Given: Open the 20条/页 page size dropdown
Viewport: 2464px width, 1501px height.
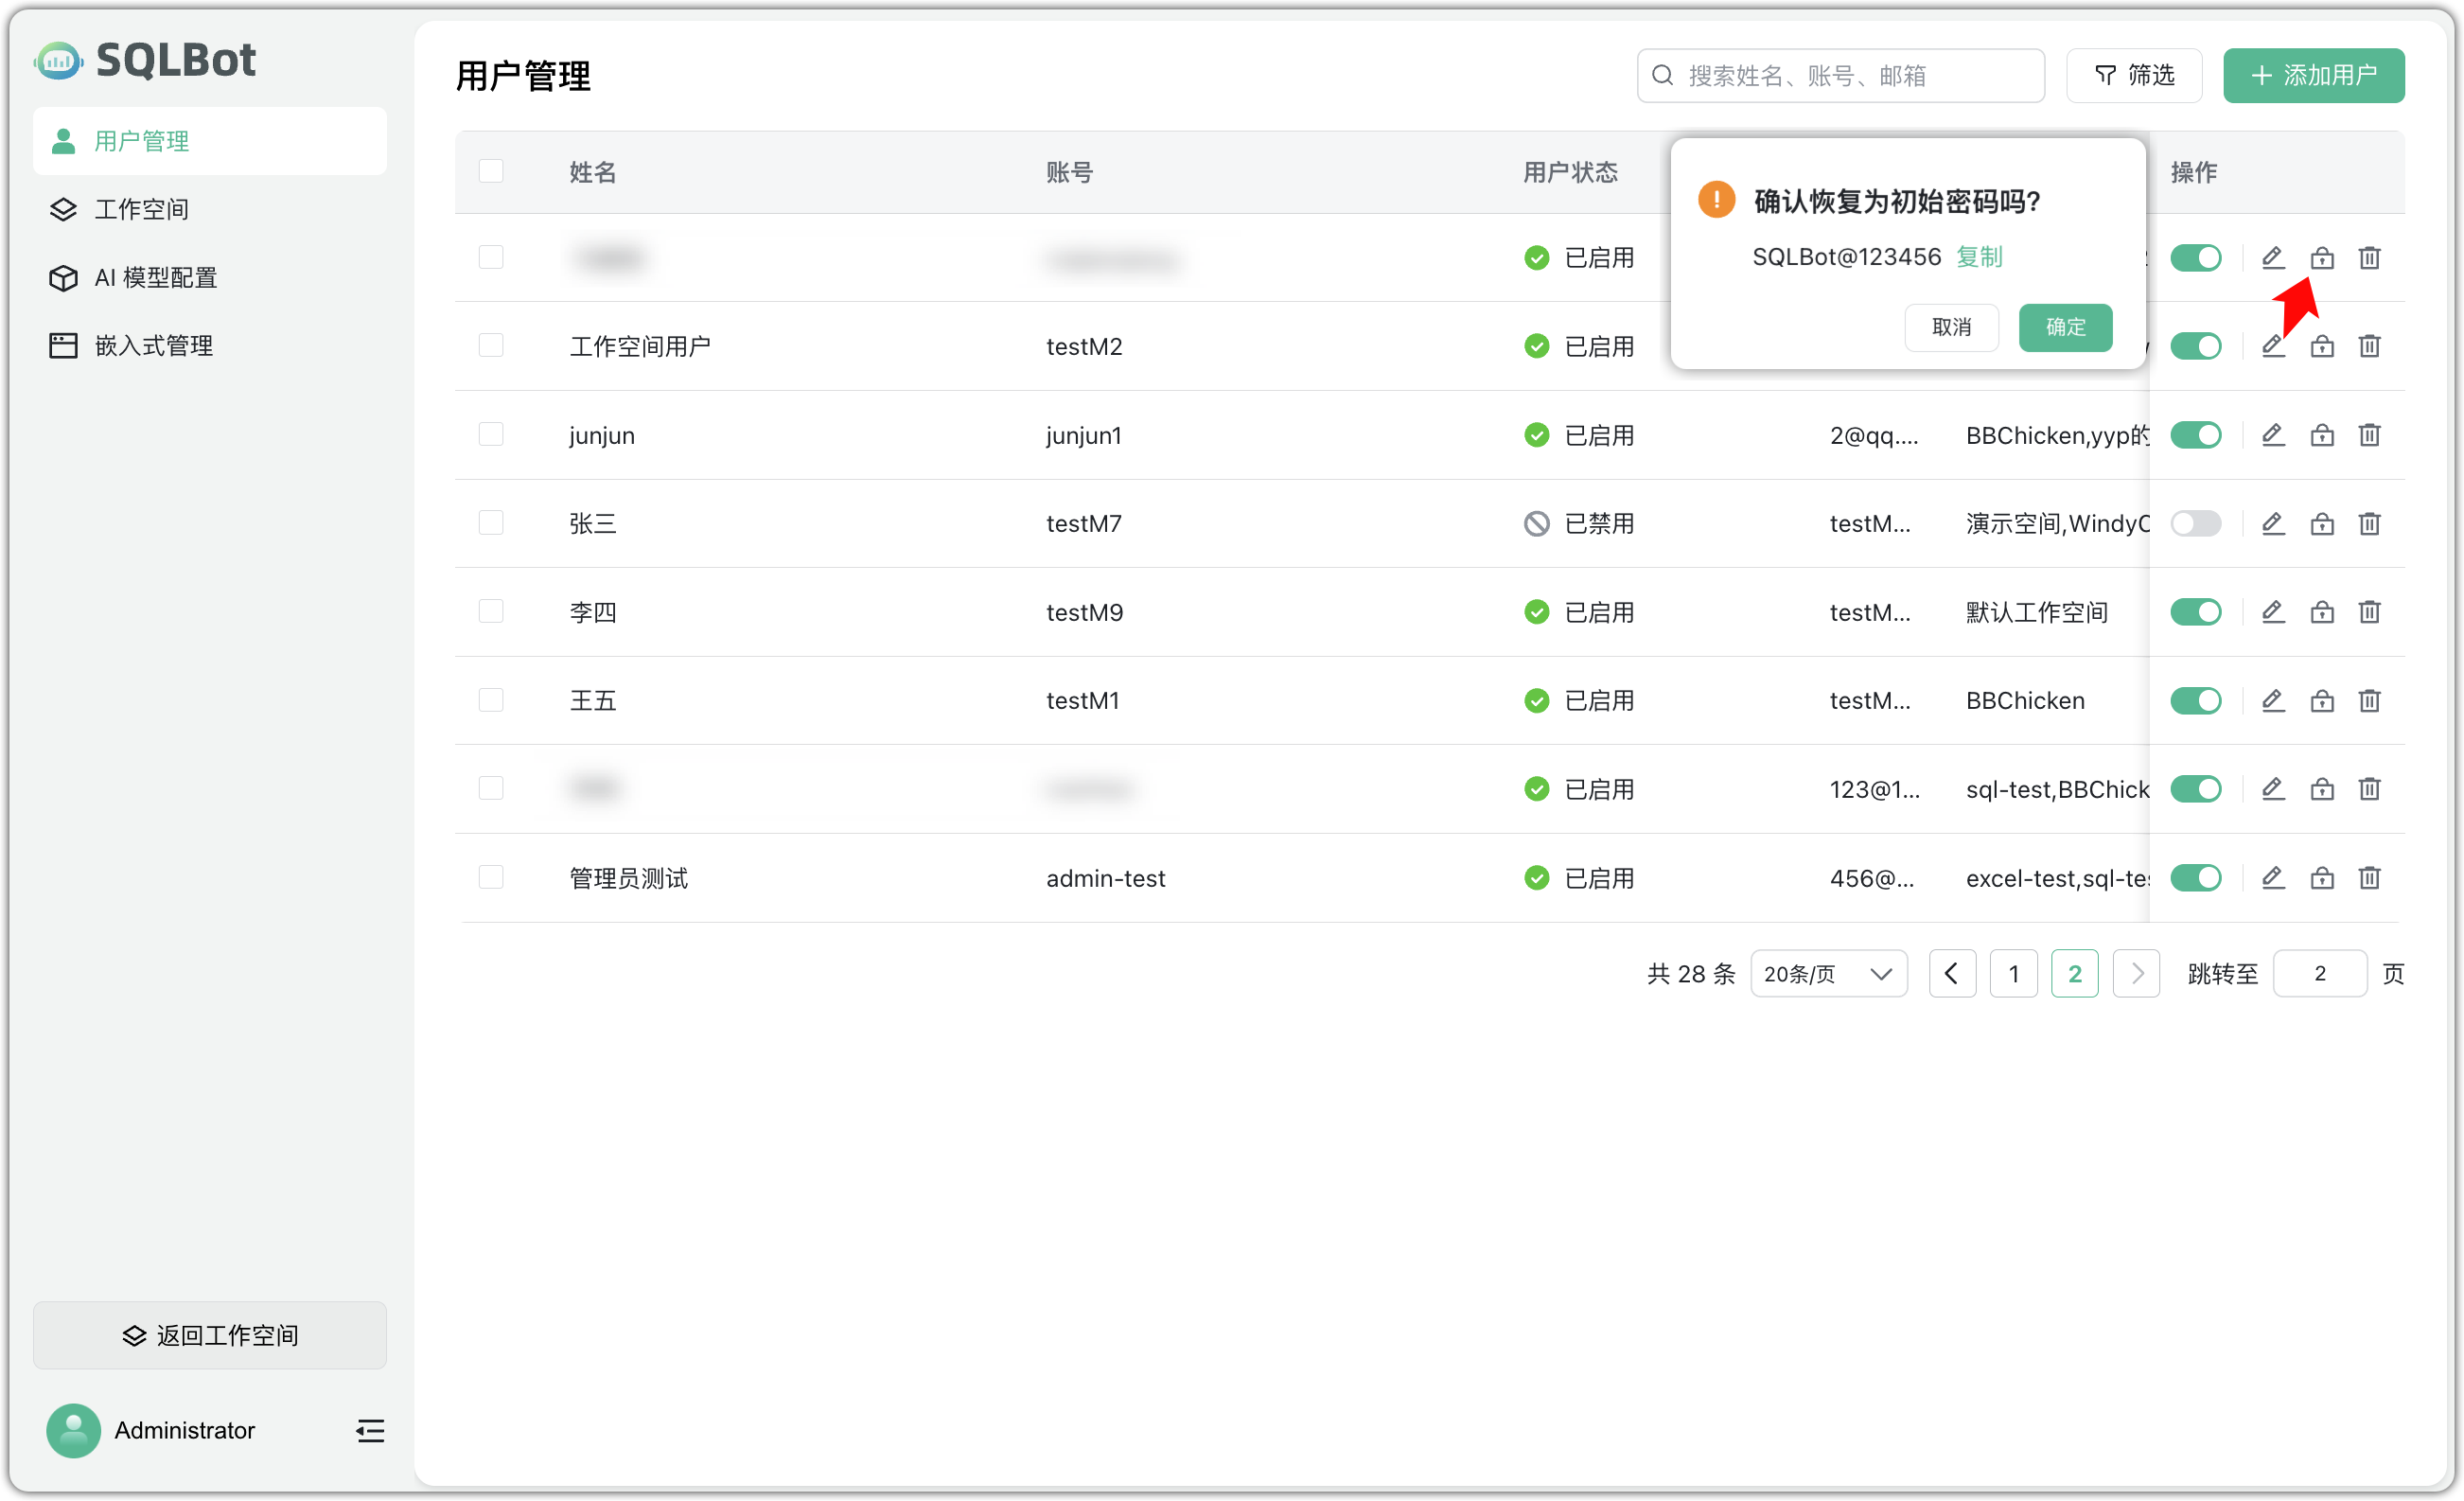Looking at the screenshot, I should 1828,973.
